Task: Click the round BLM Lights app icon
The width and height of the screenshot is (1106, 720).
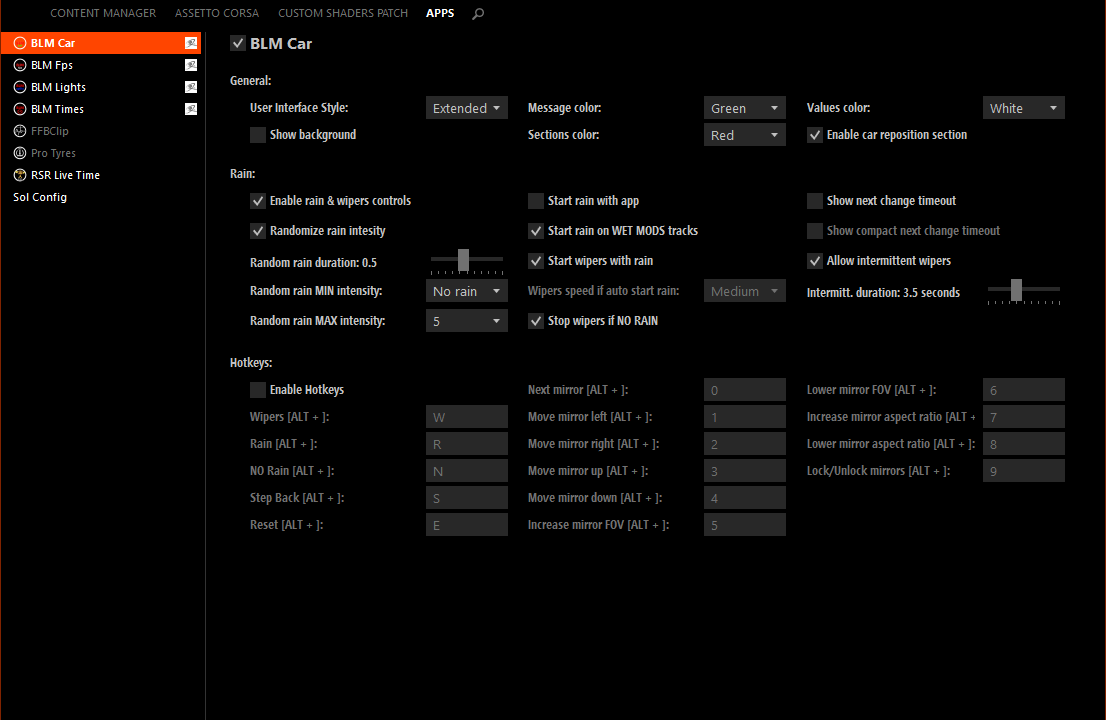Action: click(20, 87)
